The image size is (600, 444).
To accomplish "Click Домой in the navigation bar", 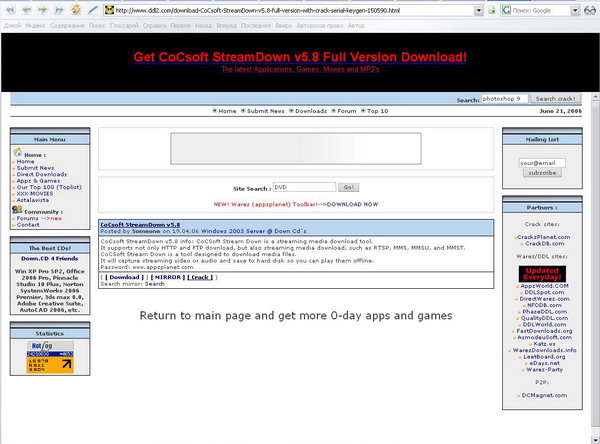I will [12, 26].
